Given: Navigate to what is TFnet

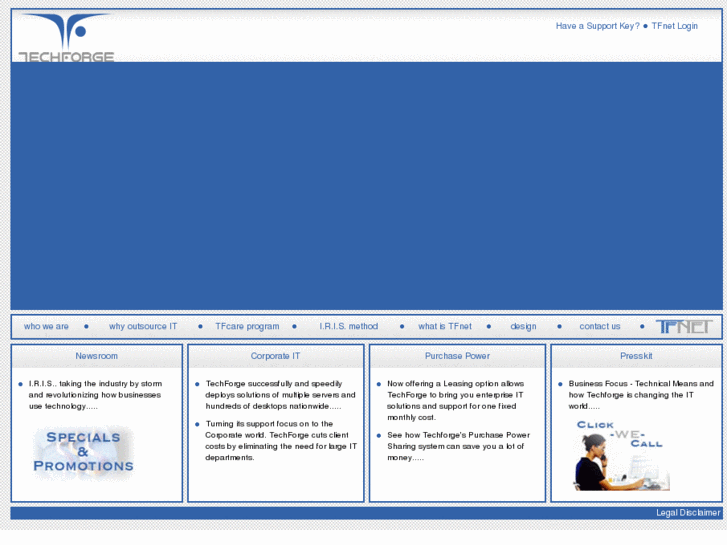Looking at the screenshot, I should click(x=445, y=326).
